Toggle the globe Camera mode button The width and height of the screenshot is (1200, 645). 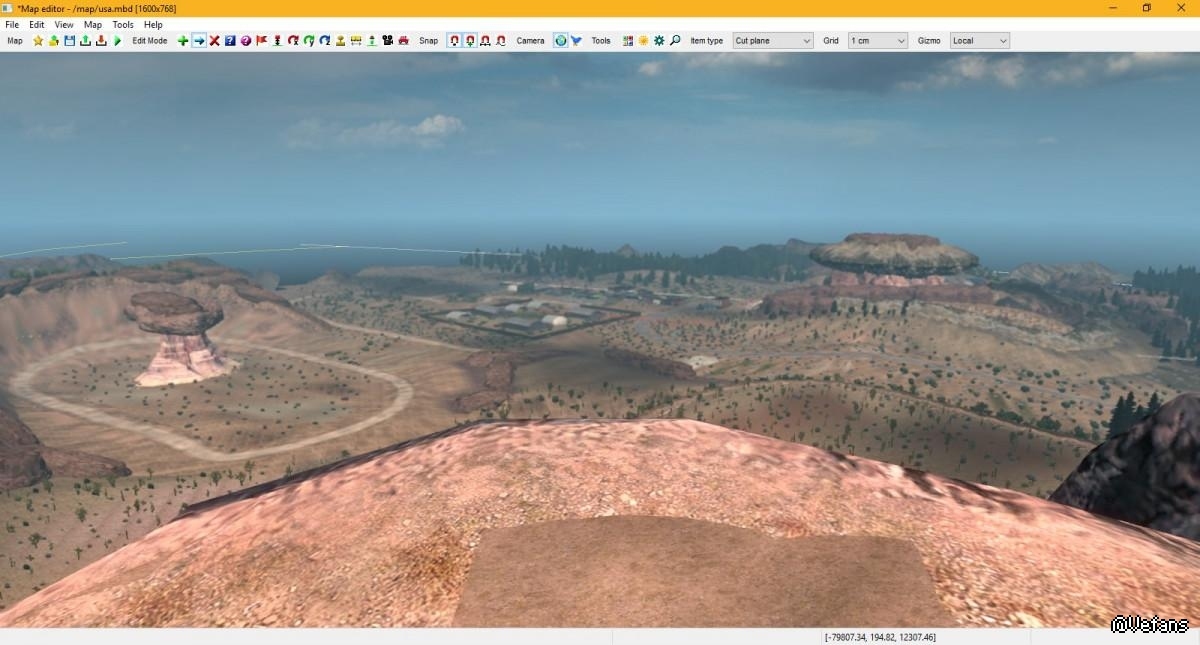point(560,41)
